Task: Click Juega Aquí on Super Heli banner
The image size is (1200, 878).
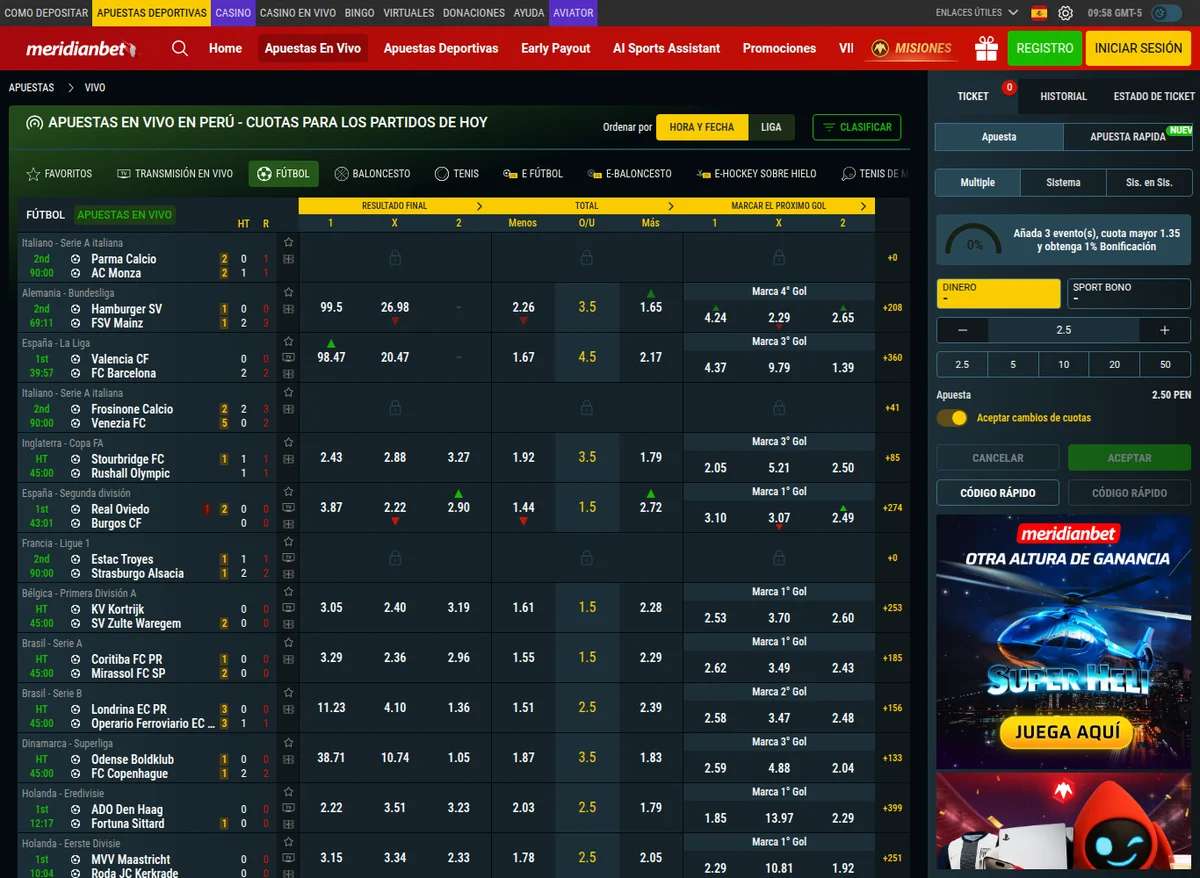Action: [1065, 732]
